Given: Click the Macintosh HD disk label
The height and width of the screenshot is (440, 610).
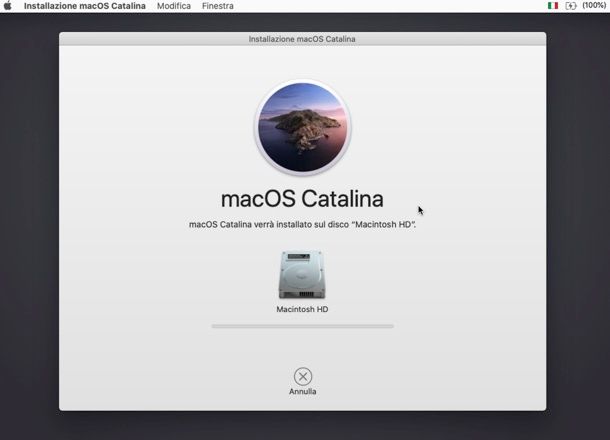Looking at the screenshot, I should pyautogui.click(x=302, y=309).
